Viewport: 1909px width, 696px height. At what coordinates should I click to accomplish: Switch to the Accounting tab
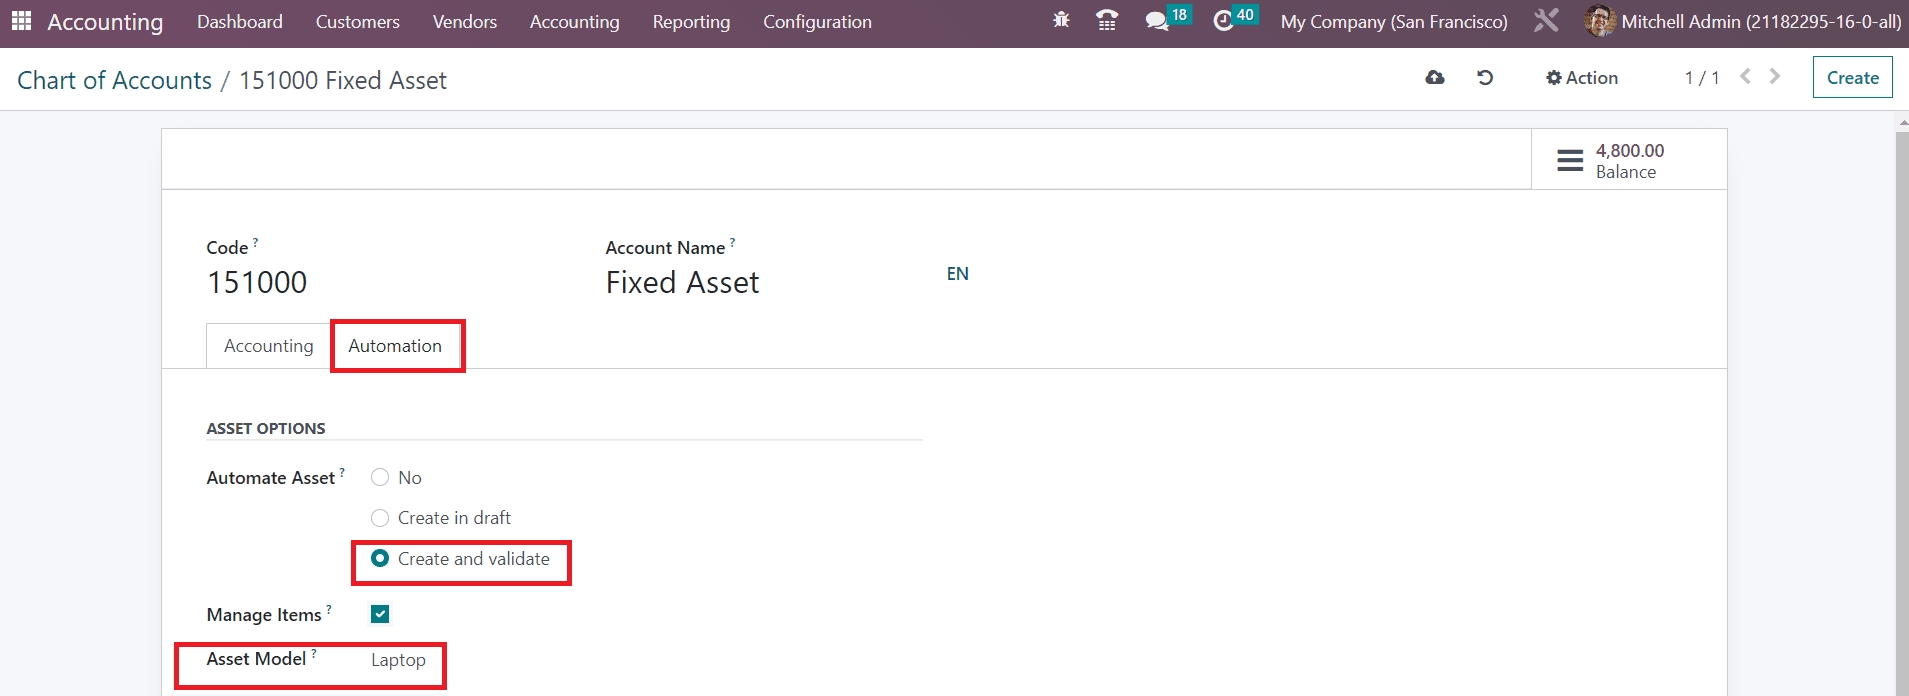pos(268,346)
